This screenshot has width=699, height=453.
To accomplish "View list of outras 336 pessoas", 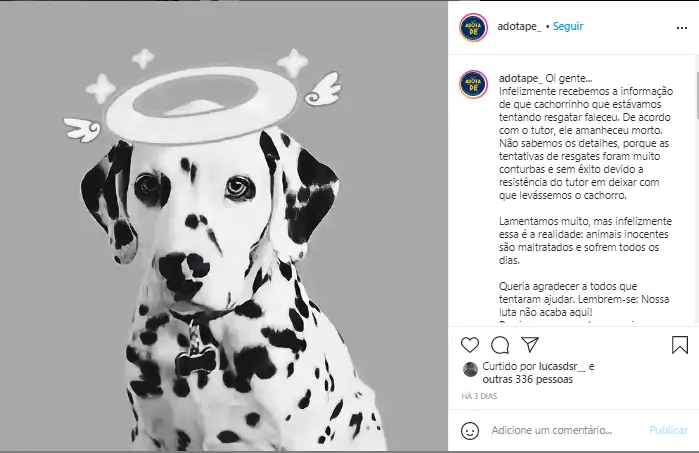I will click(528, 379).
